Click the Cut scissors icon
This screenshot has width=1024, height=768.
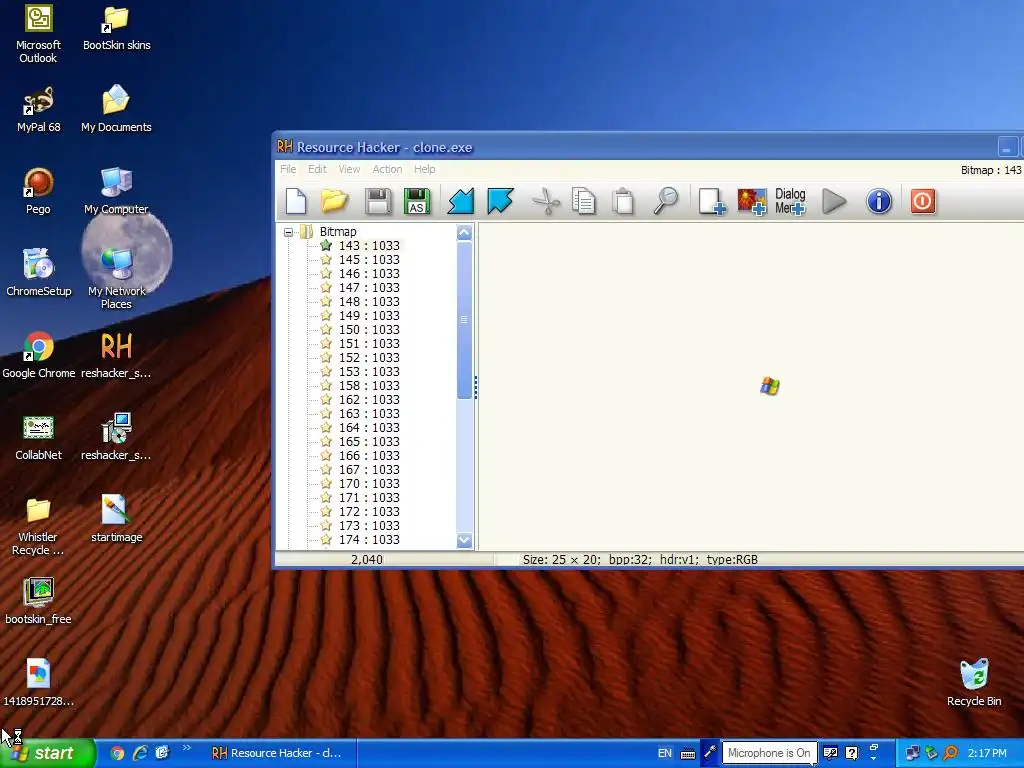546,201
